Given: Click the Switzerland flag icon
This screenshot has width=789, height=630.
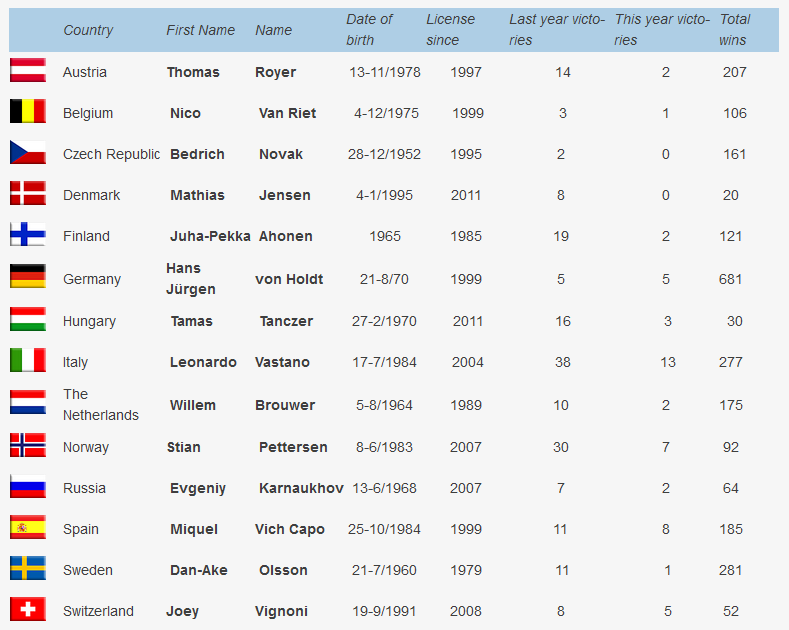Looking at the screenshot, I should click(28, 609).
